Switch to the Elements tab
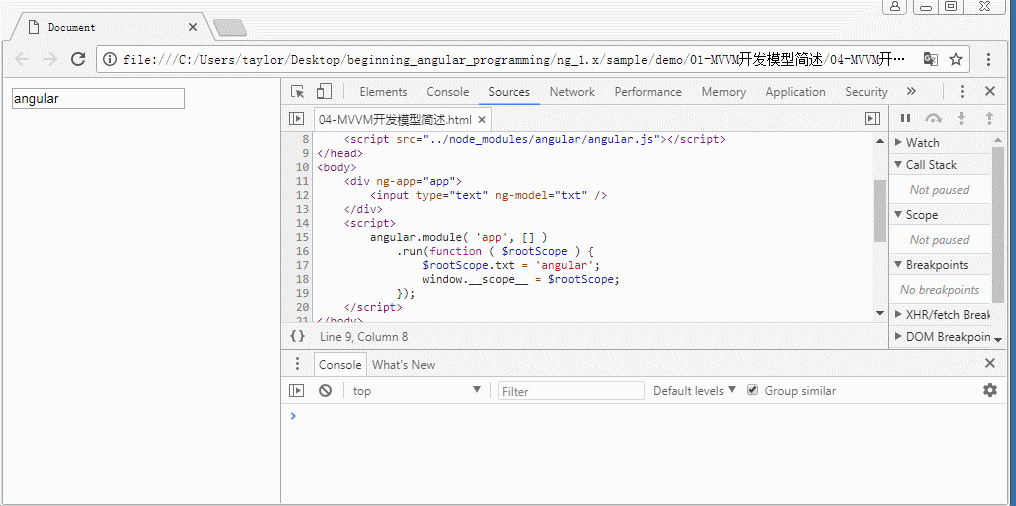Viewport: 1016px width, 506px height. click(x=383, y=92)
